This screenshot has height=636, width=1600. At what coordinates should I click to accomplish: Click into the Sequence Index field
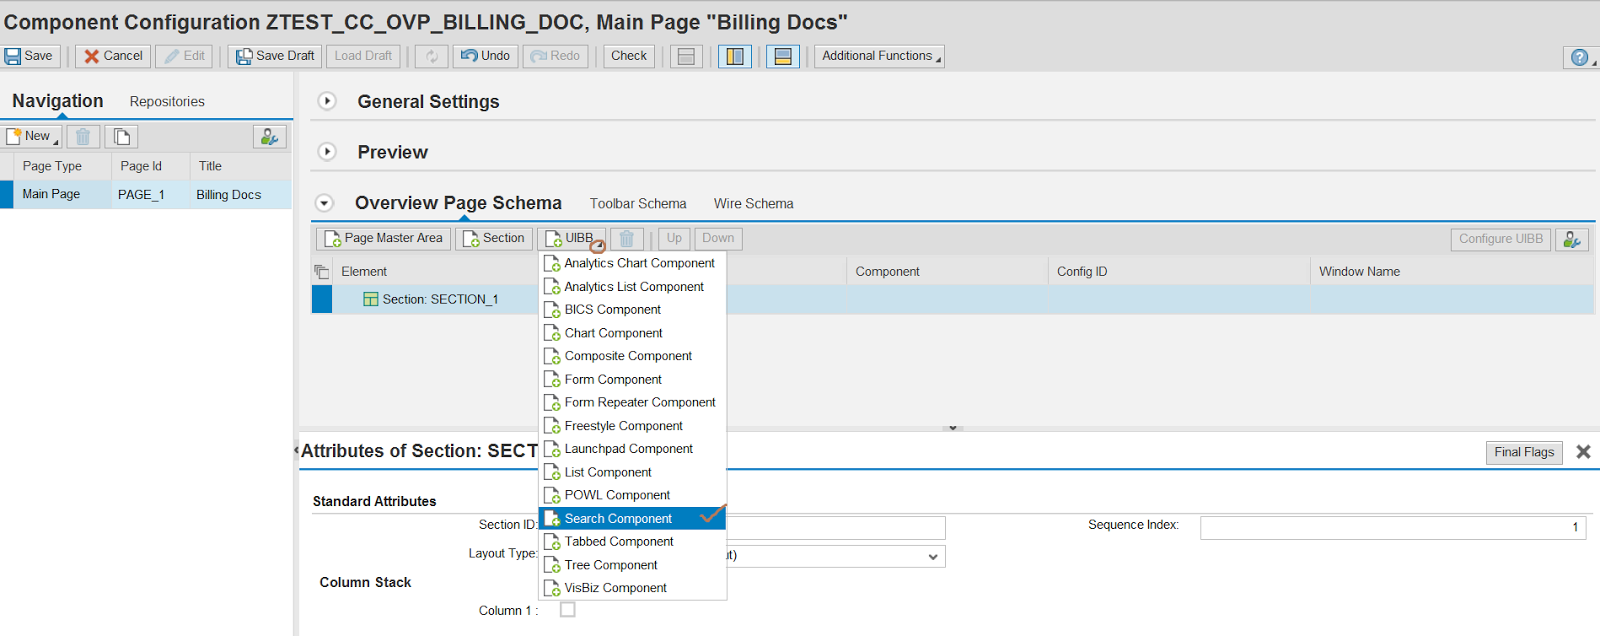pyautogui.click(x=1392, y=527)
